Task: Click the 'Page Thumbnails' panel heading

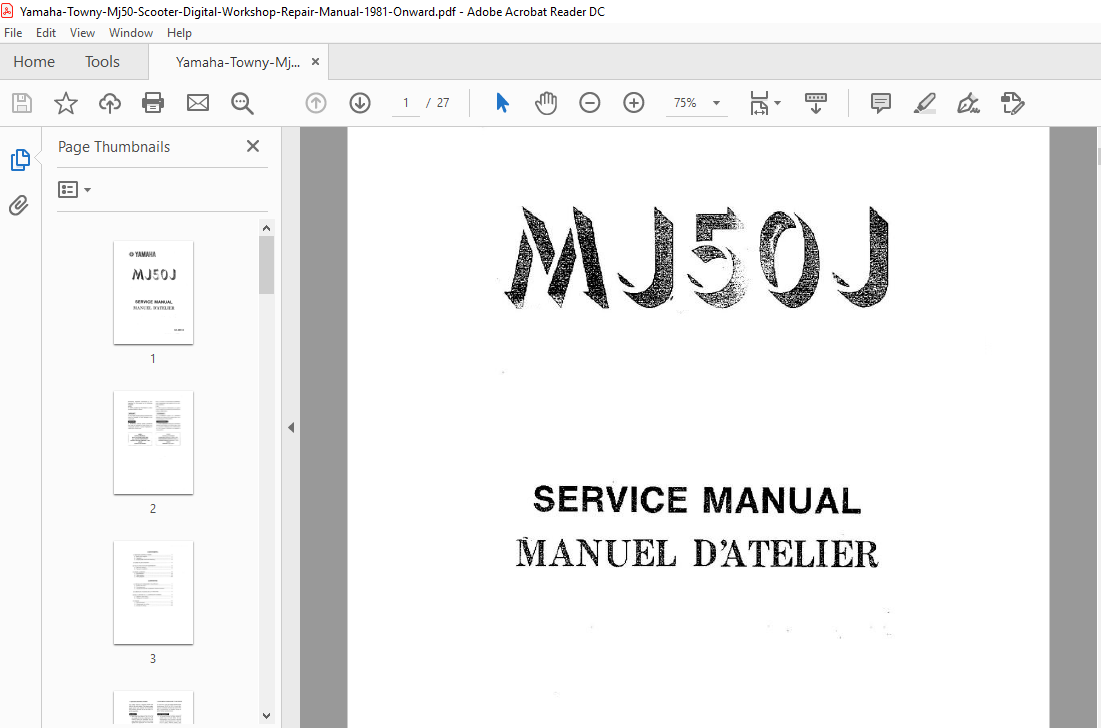Action: point(114,147)
